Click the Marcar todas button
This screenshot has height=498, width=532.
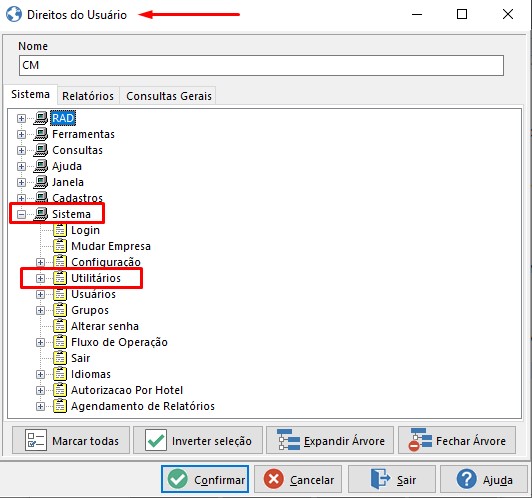[x=71, y=440]
